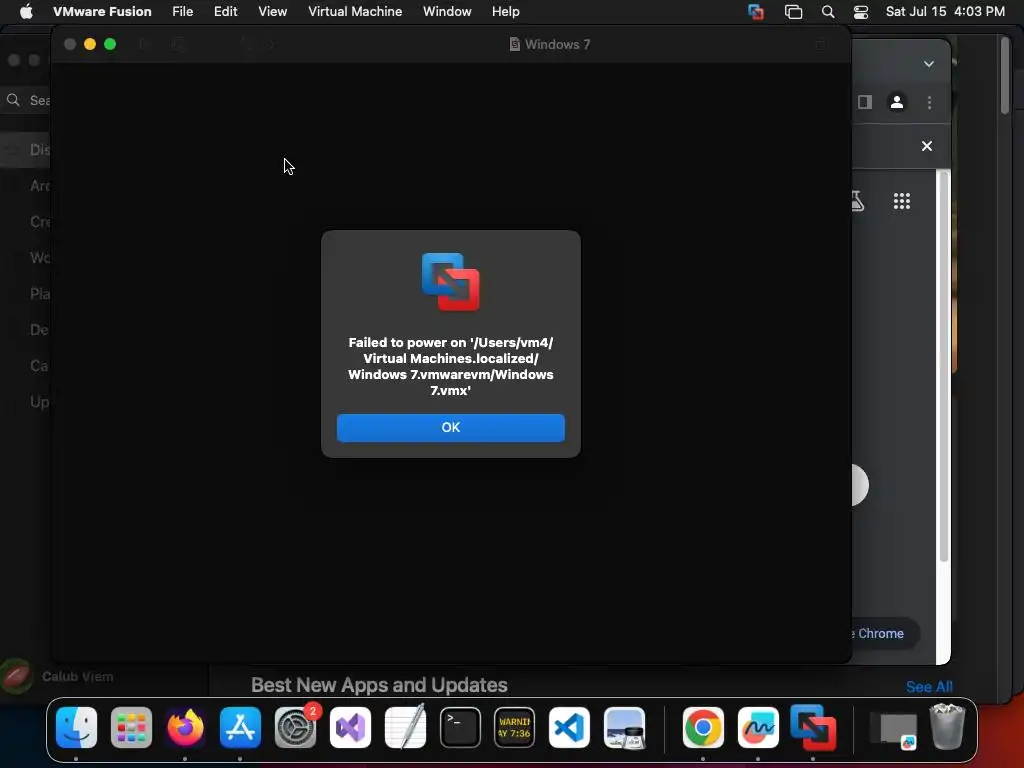Open Launchpad from the Dock
Image resolution: width=1024 pixels, height=768 pixels.
(131, 728)
